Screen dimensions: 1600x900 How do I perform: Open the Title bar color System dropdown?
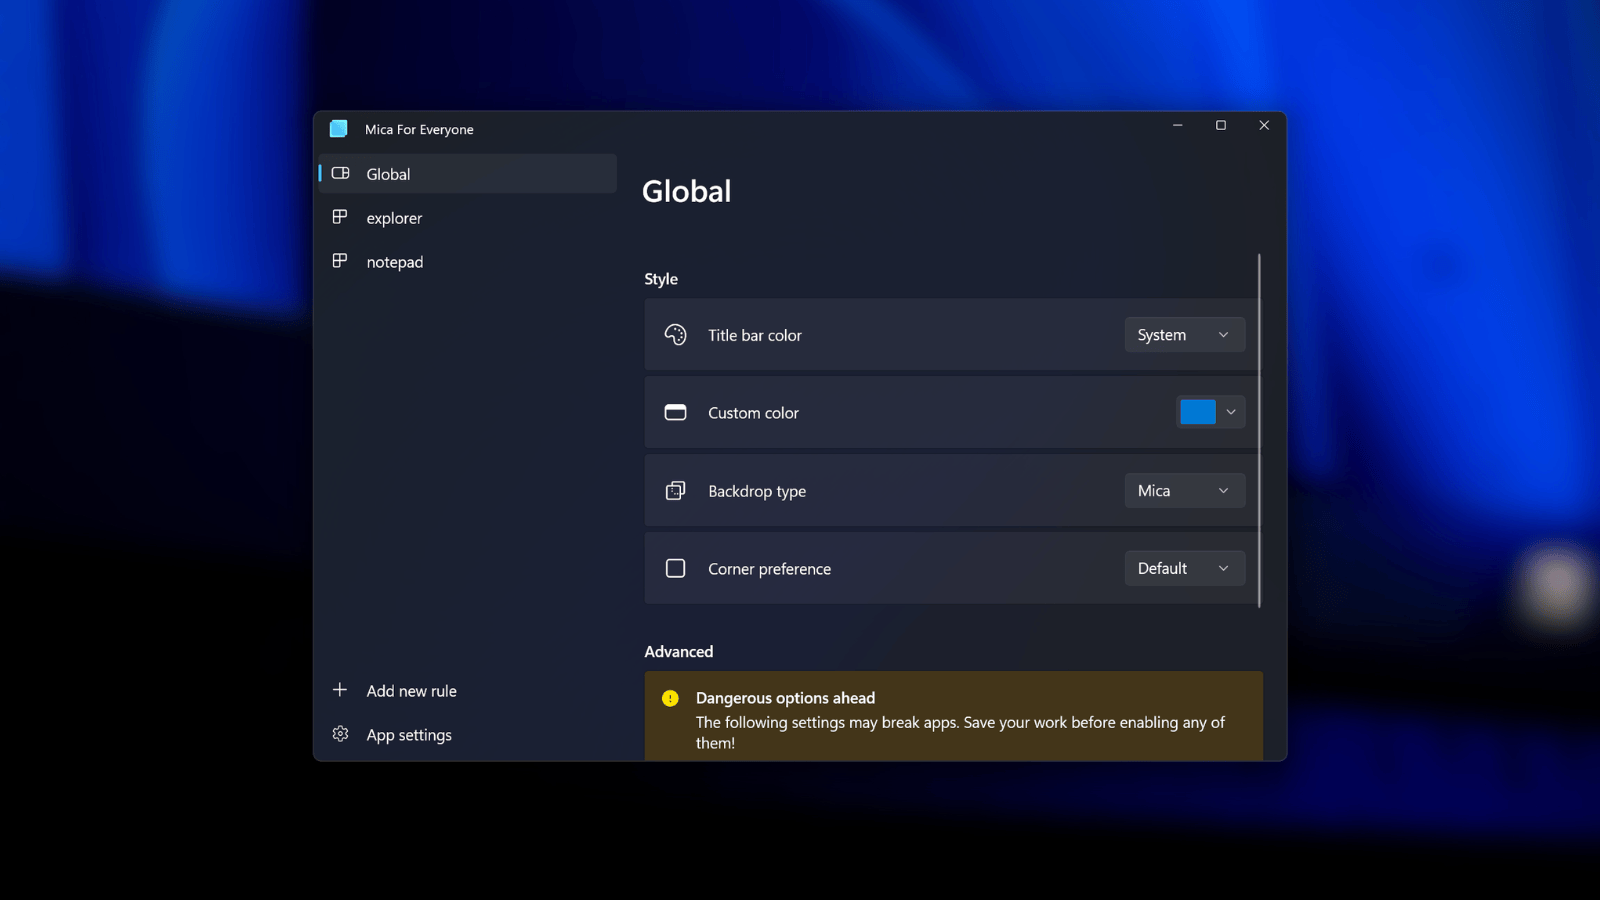click(x=1184, y=334)
